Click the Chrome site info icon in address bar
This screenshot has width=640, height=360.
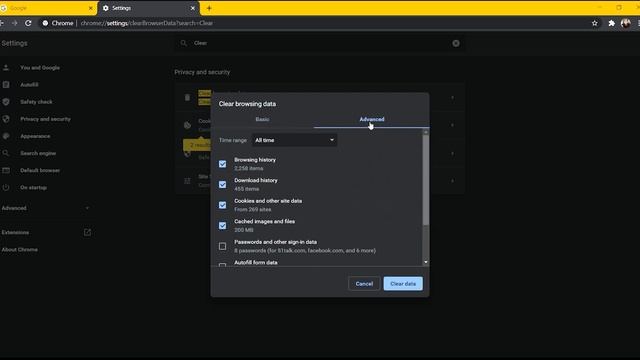coord(45,23)
